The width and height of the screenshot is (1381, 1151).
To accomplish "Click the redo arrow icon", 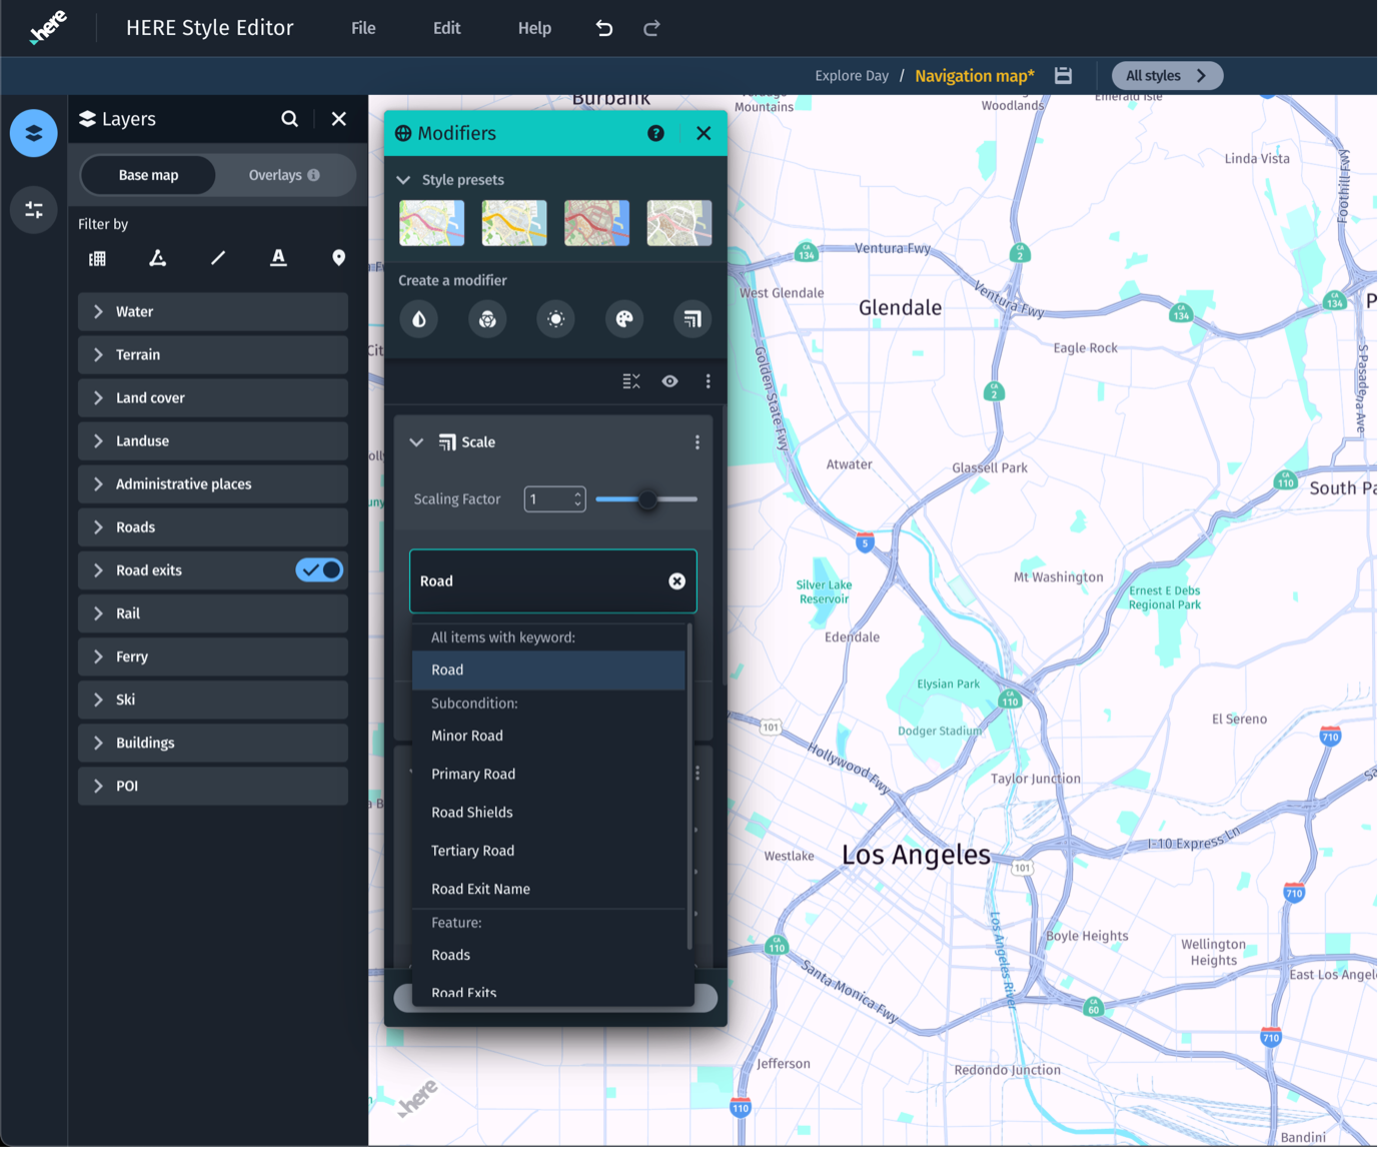I will 652,28.
